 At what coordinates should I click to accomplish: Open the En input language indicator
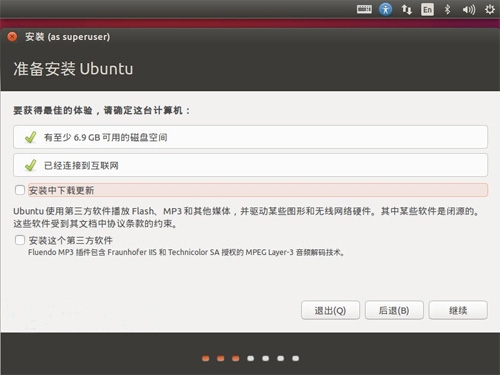[x=427, y=9]
